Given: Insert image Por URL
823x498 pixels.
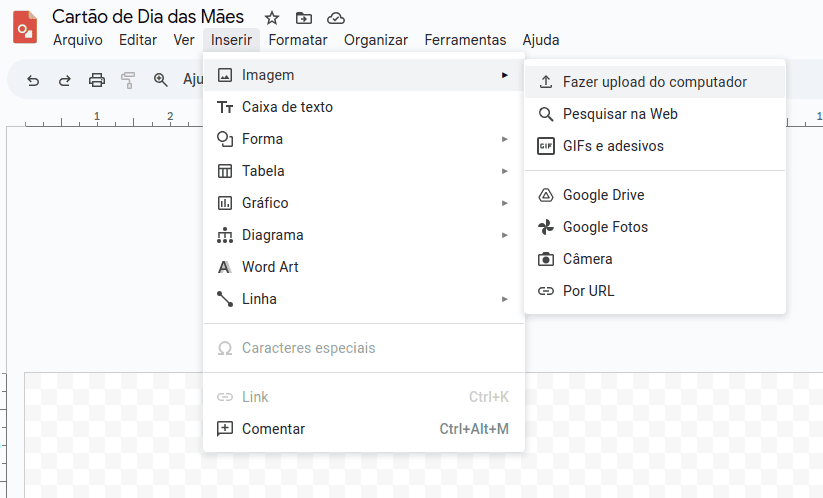Looking at the screenshot, I should 655,291.
